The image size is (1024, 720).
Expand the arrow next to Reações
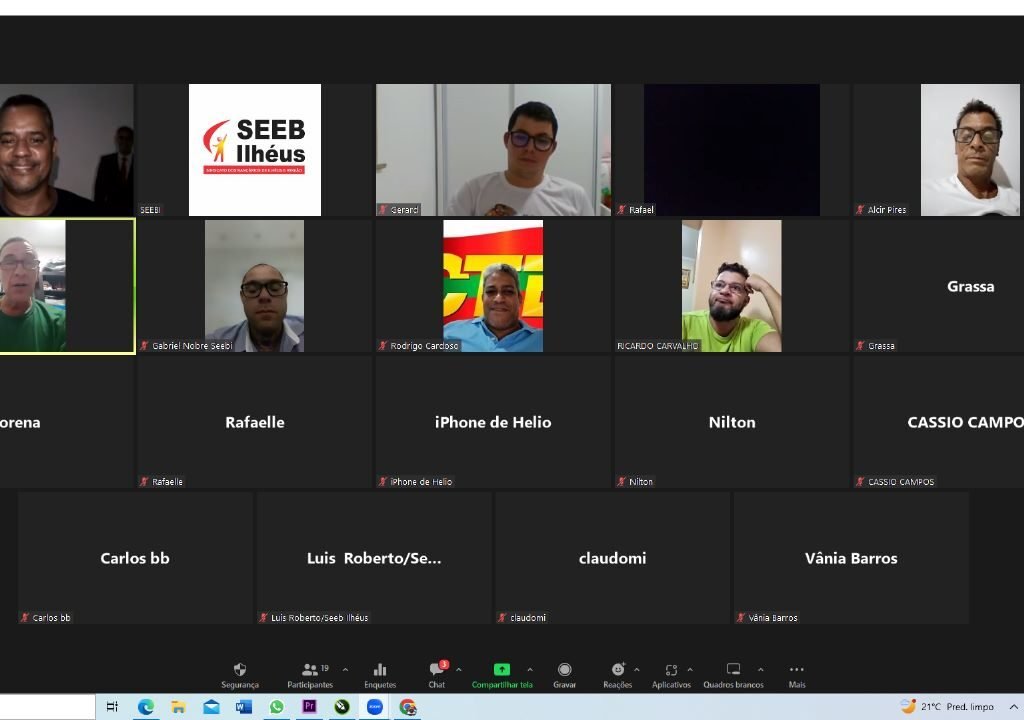pyautogui.click(x=637, y=670)
